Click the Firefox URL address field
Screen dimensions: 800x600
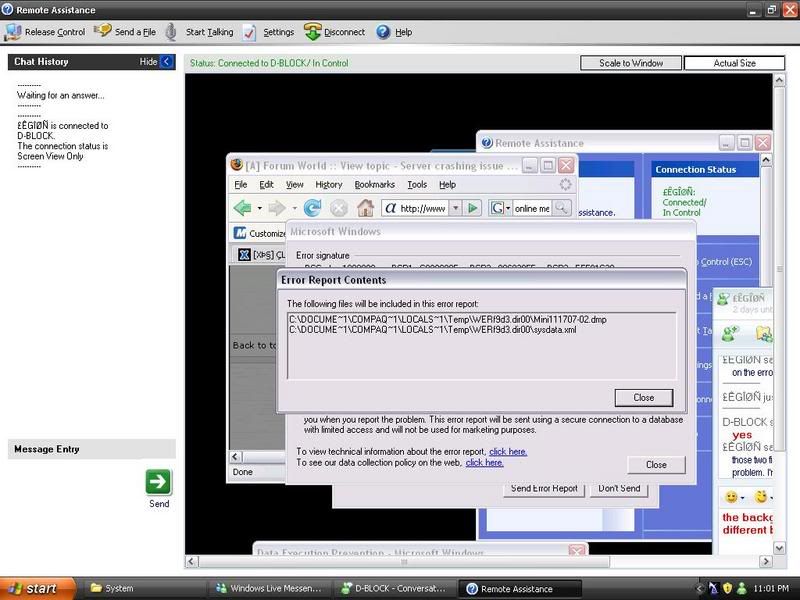[423, 208]
